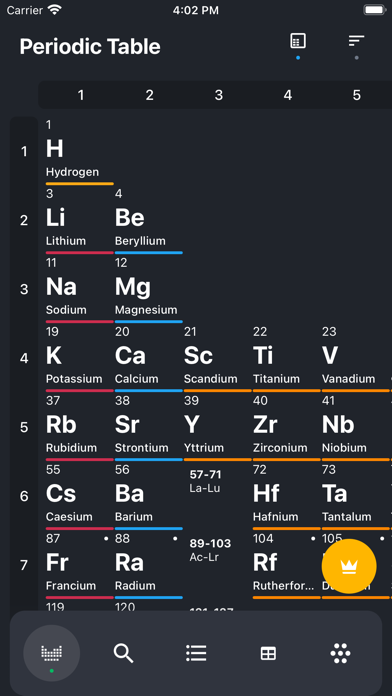Open the calculator view icon in header
Screen dimensions: 392x696
pyautogui.click(x=297, y=41)
